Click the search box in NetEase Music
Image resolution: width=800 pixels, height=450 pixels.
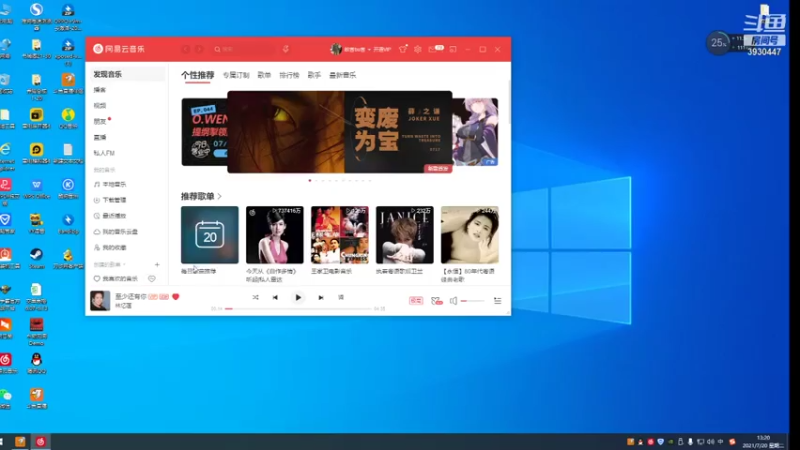(244, 49)
